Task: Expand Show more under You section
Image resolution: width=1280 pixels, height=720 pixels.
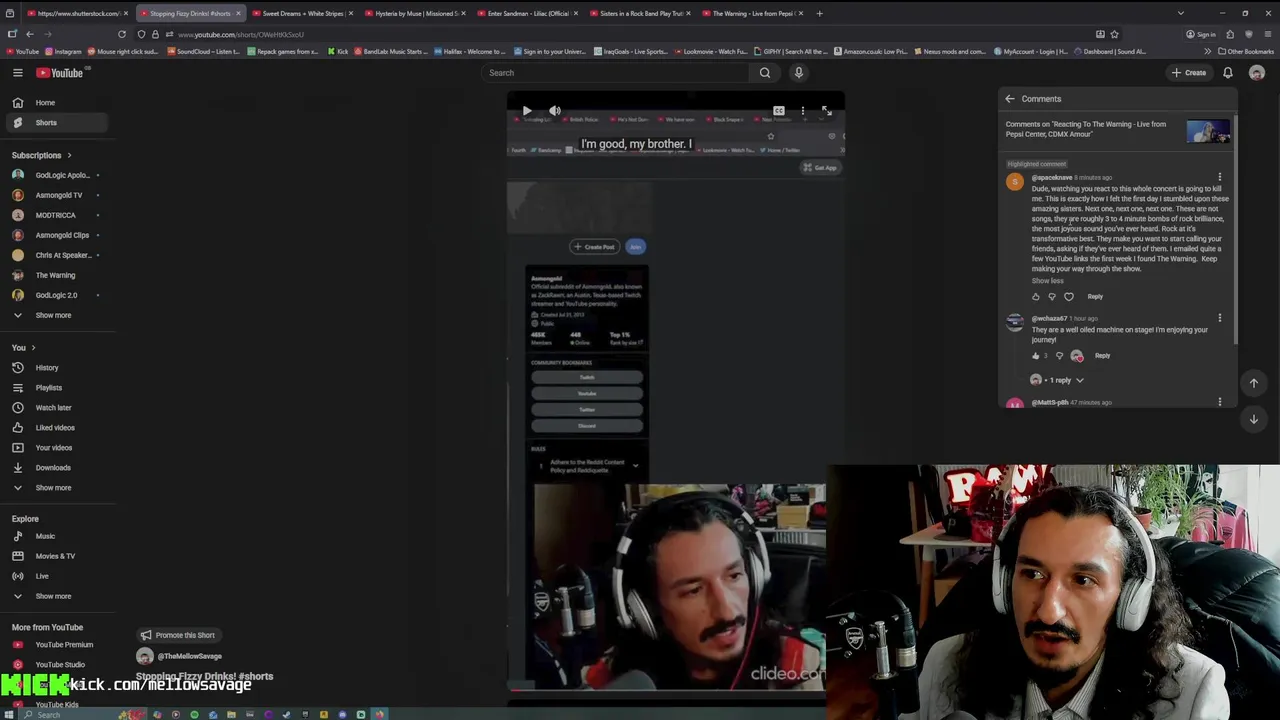Action: click(58, 487)
